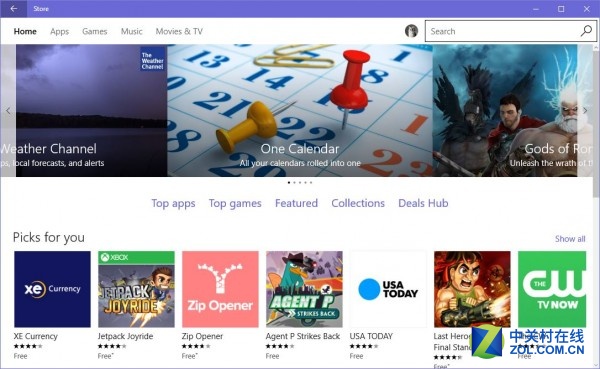Image resolution: width=600 pixels, height=369 pixels.
Task: Select the USA TODAY app tile
Action: (388, 289)
